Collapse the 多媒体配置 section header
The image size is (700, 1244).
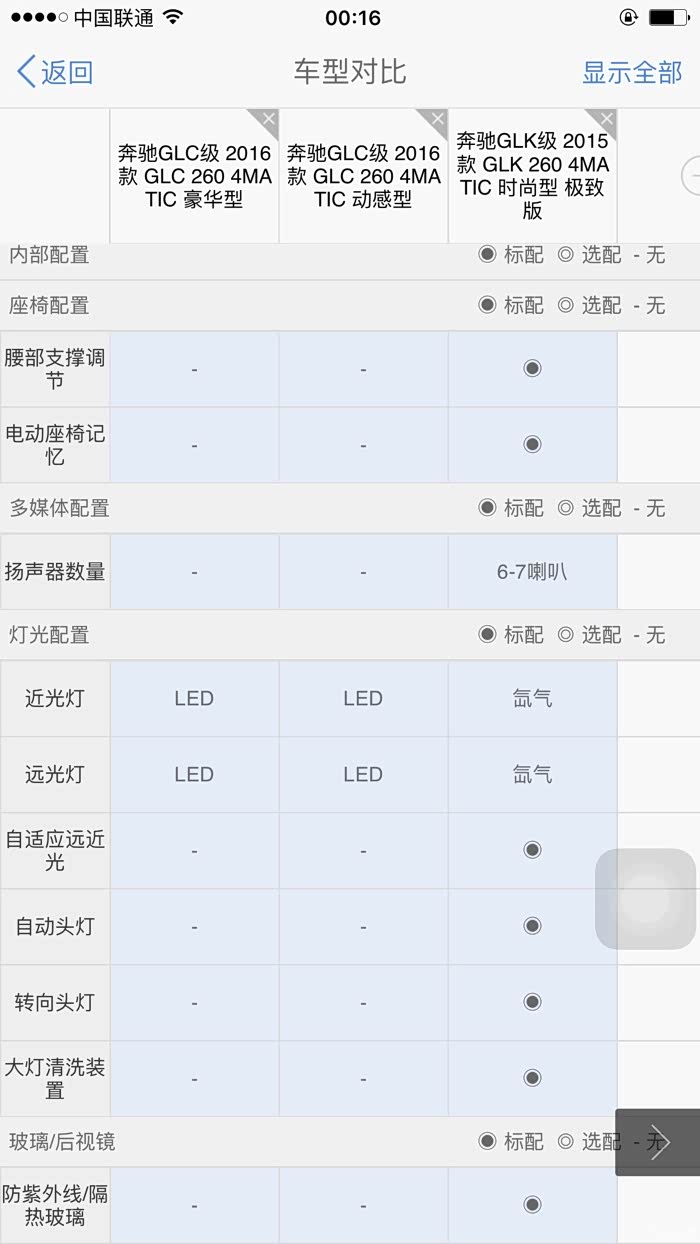pyautogui.click(x=60, y=508)
